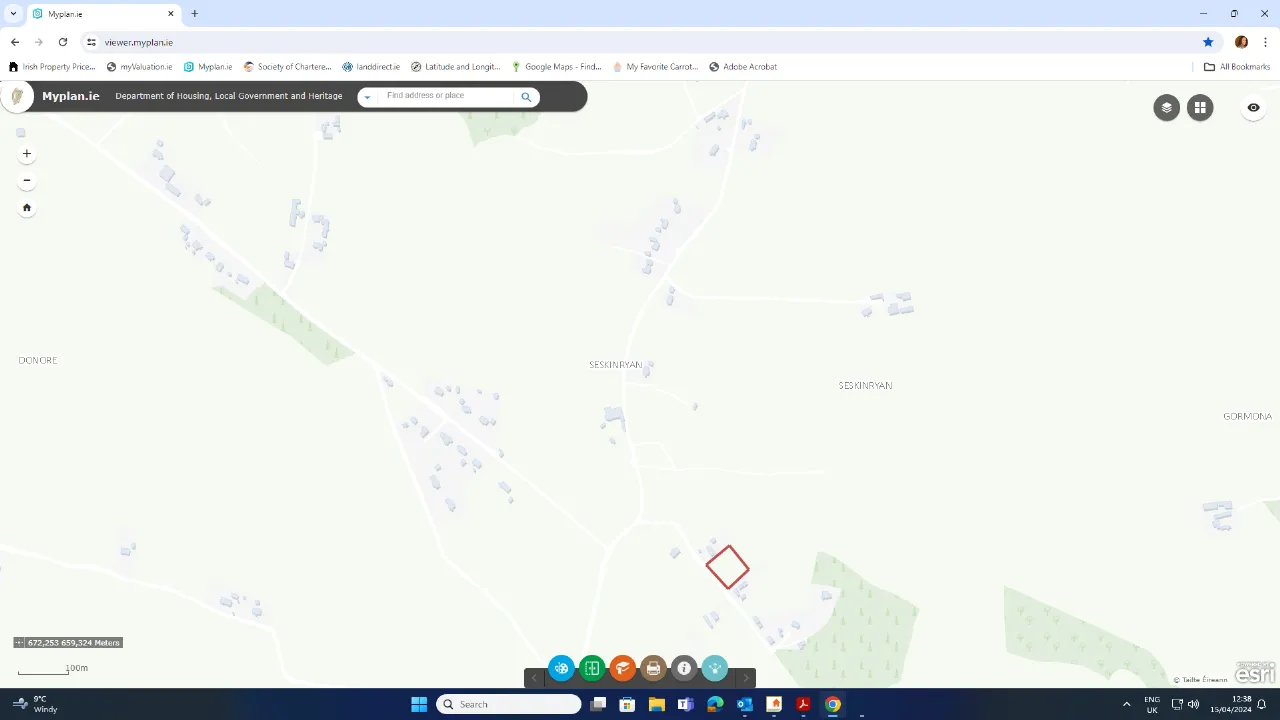Switch to the Myplan.ie browser tab

(x=65, y=14)
